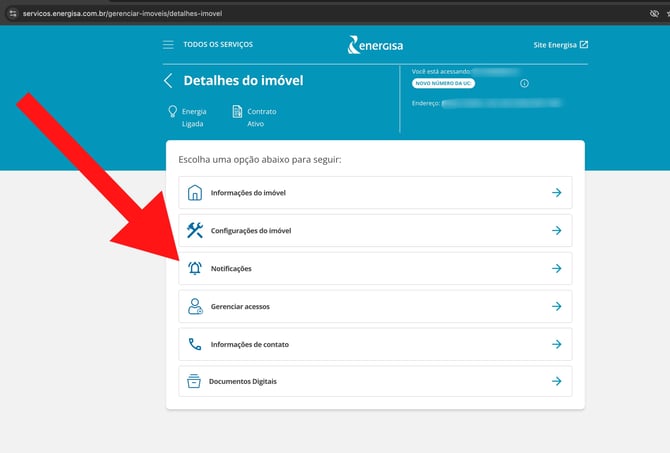Click the info icon near UC number
The height and width of the screenshot is (453, 670).
(x=524, y=83)
